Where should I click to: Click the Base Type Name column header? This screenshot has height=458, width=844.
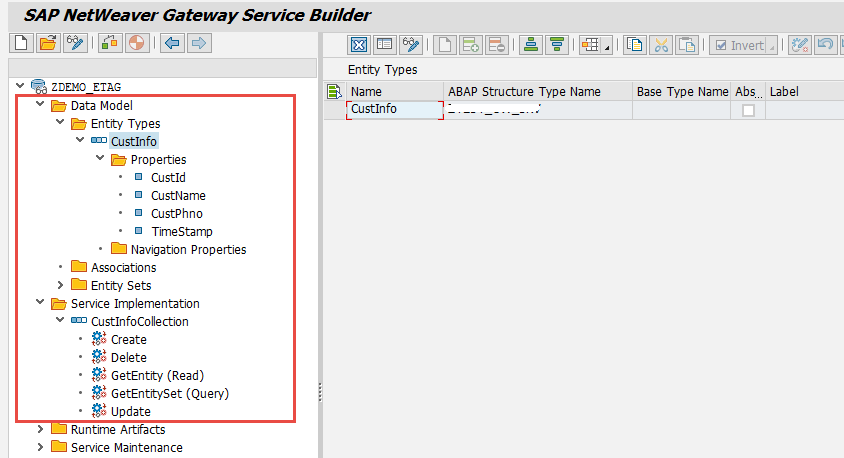tap(681, 91)
